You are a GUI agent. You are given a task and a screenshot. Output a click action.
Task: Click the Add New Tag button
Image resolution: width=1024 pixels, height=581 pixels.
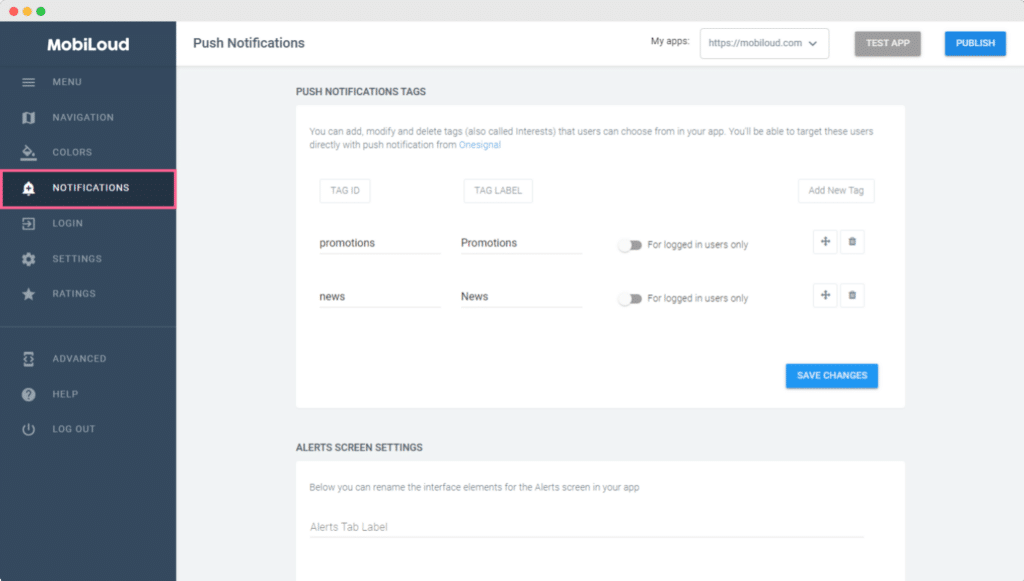click(x=836, y=191)
